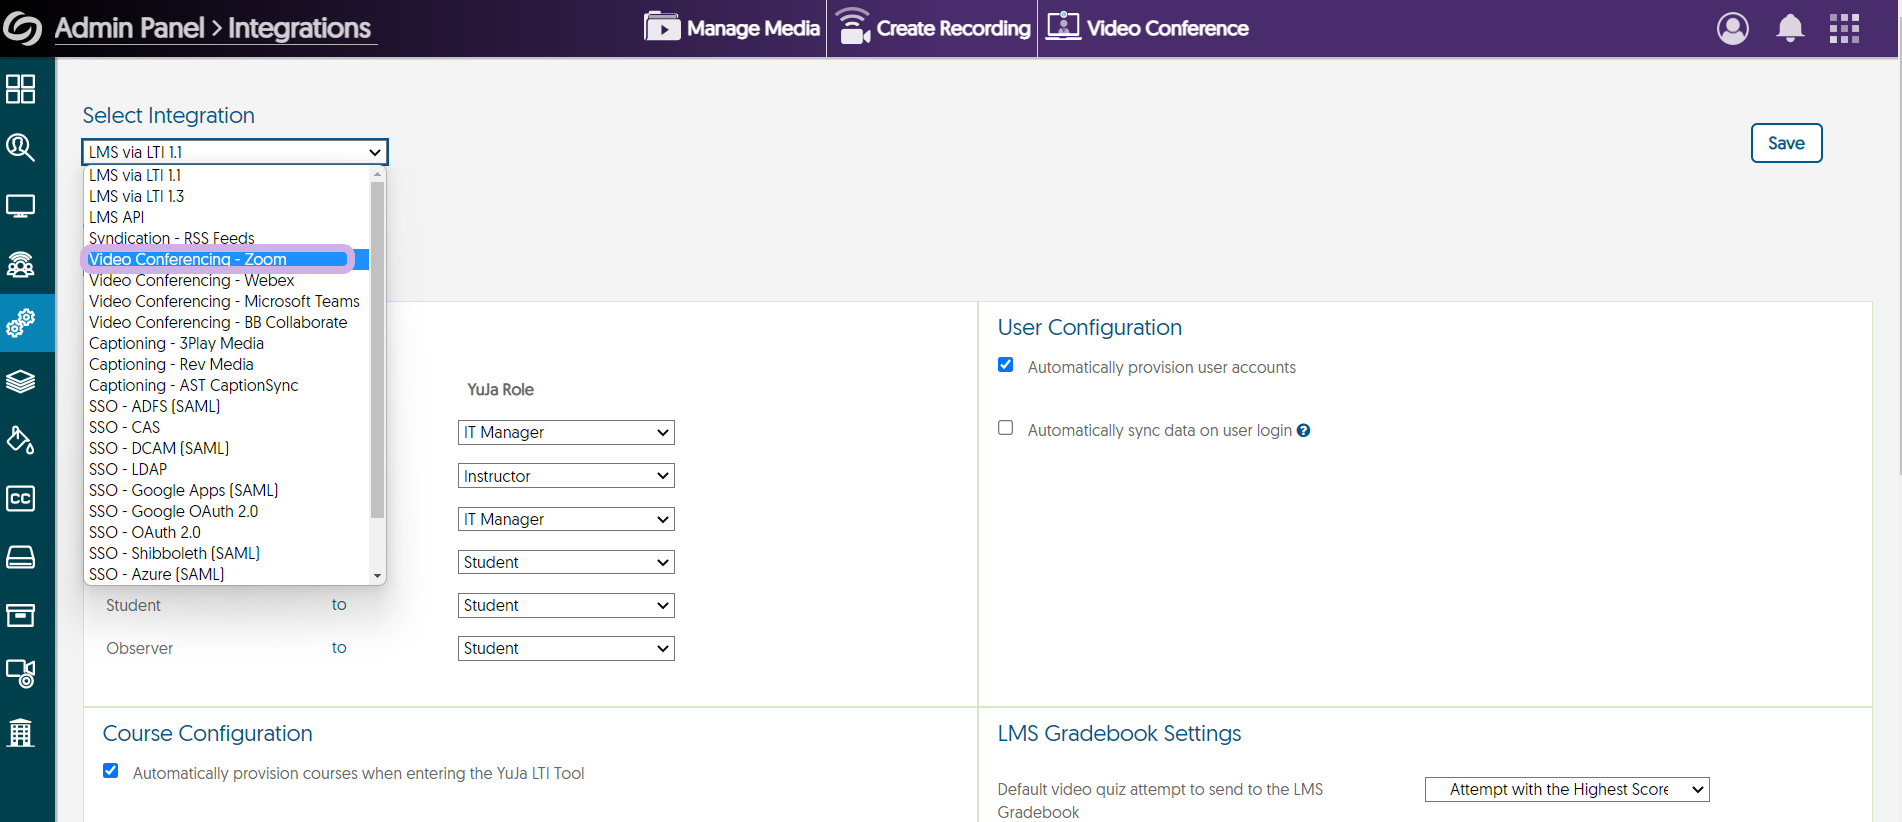1902x822 pixels.
Task: Select LMS API option
Action: click(x=227, y=217)
